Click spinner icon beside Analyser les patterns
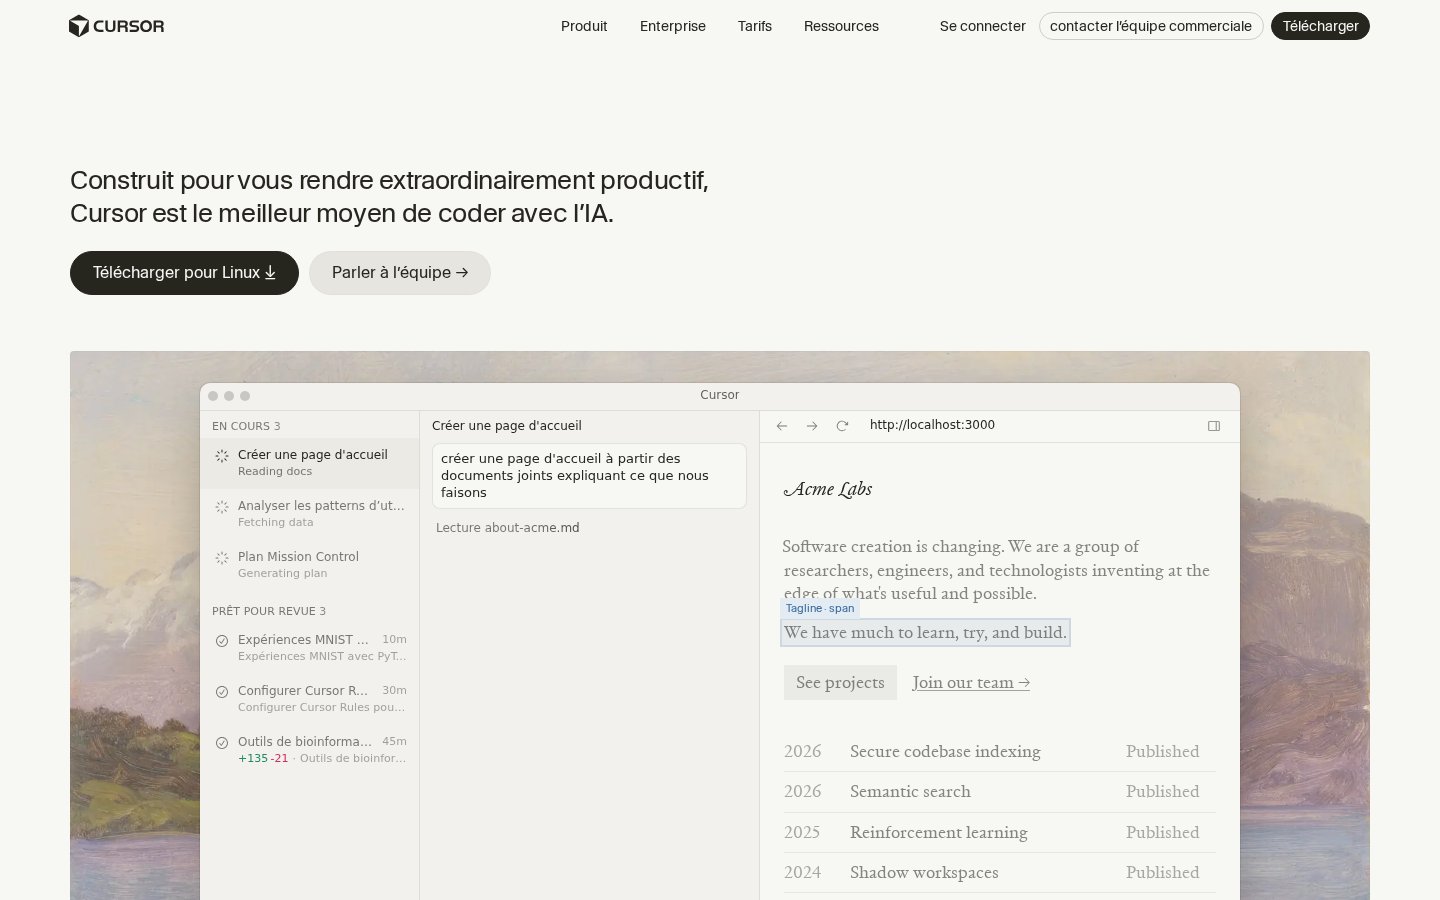The width and height of the screenshot is (1440, 900). [x=222, y=507]
